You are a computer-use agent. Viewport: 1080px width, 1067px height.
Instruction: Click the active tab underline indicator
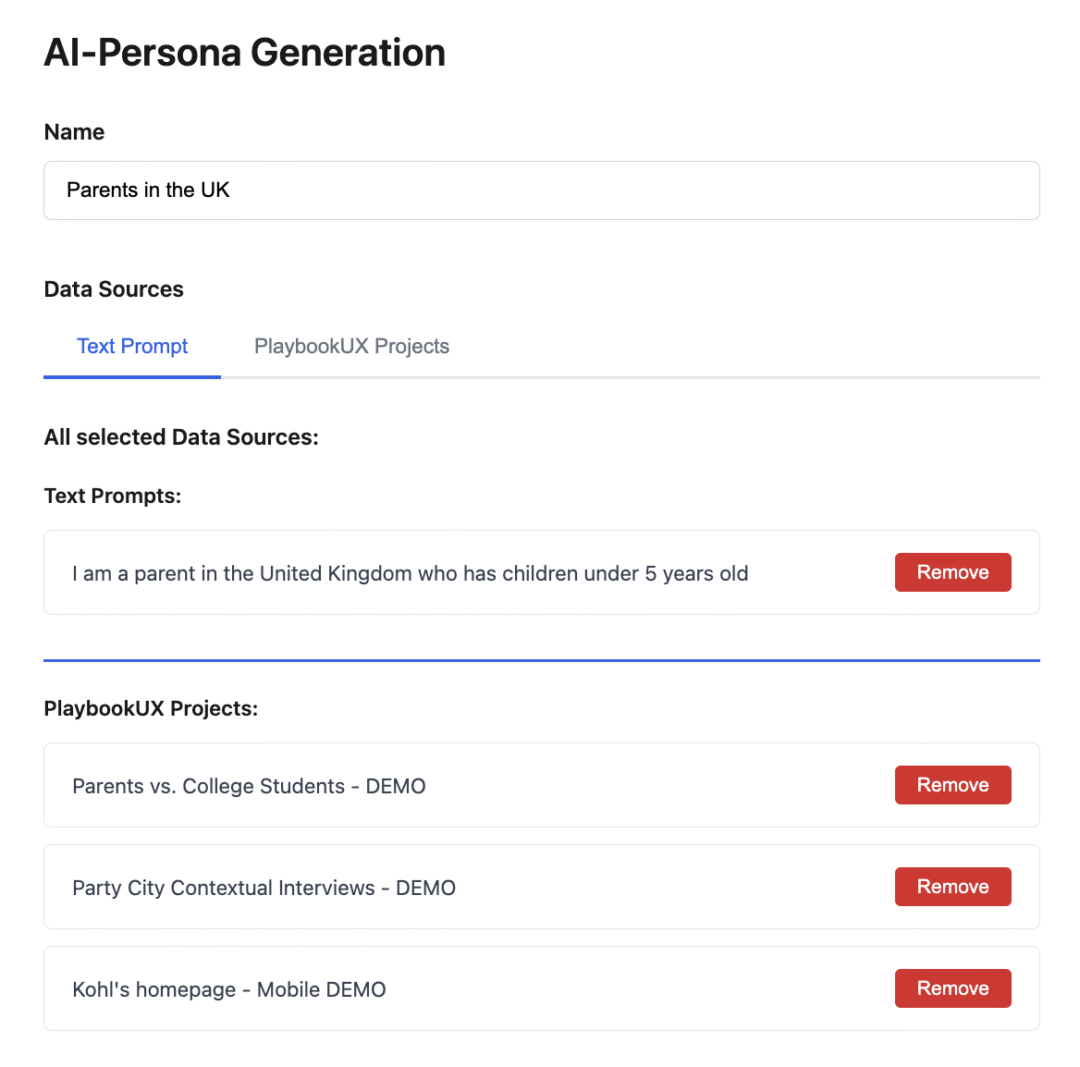tap(132, 377)
